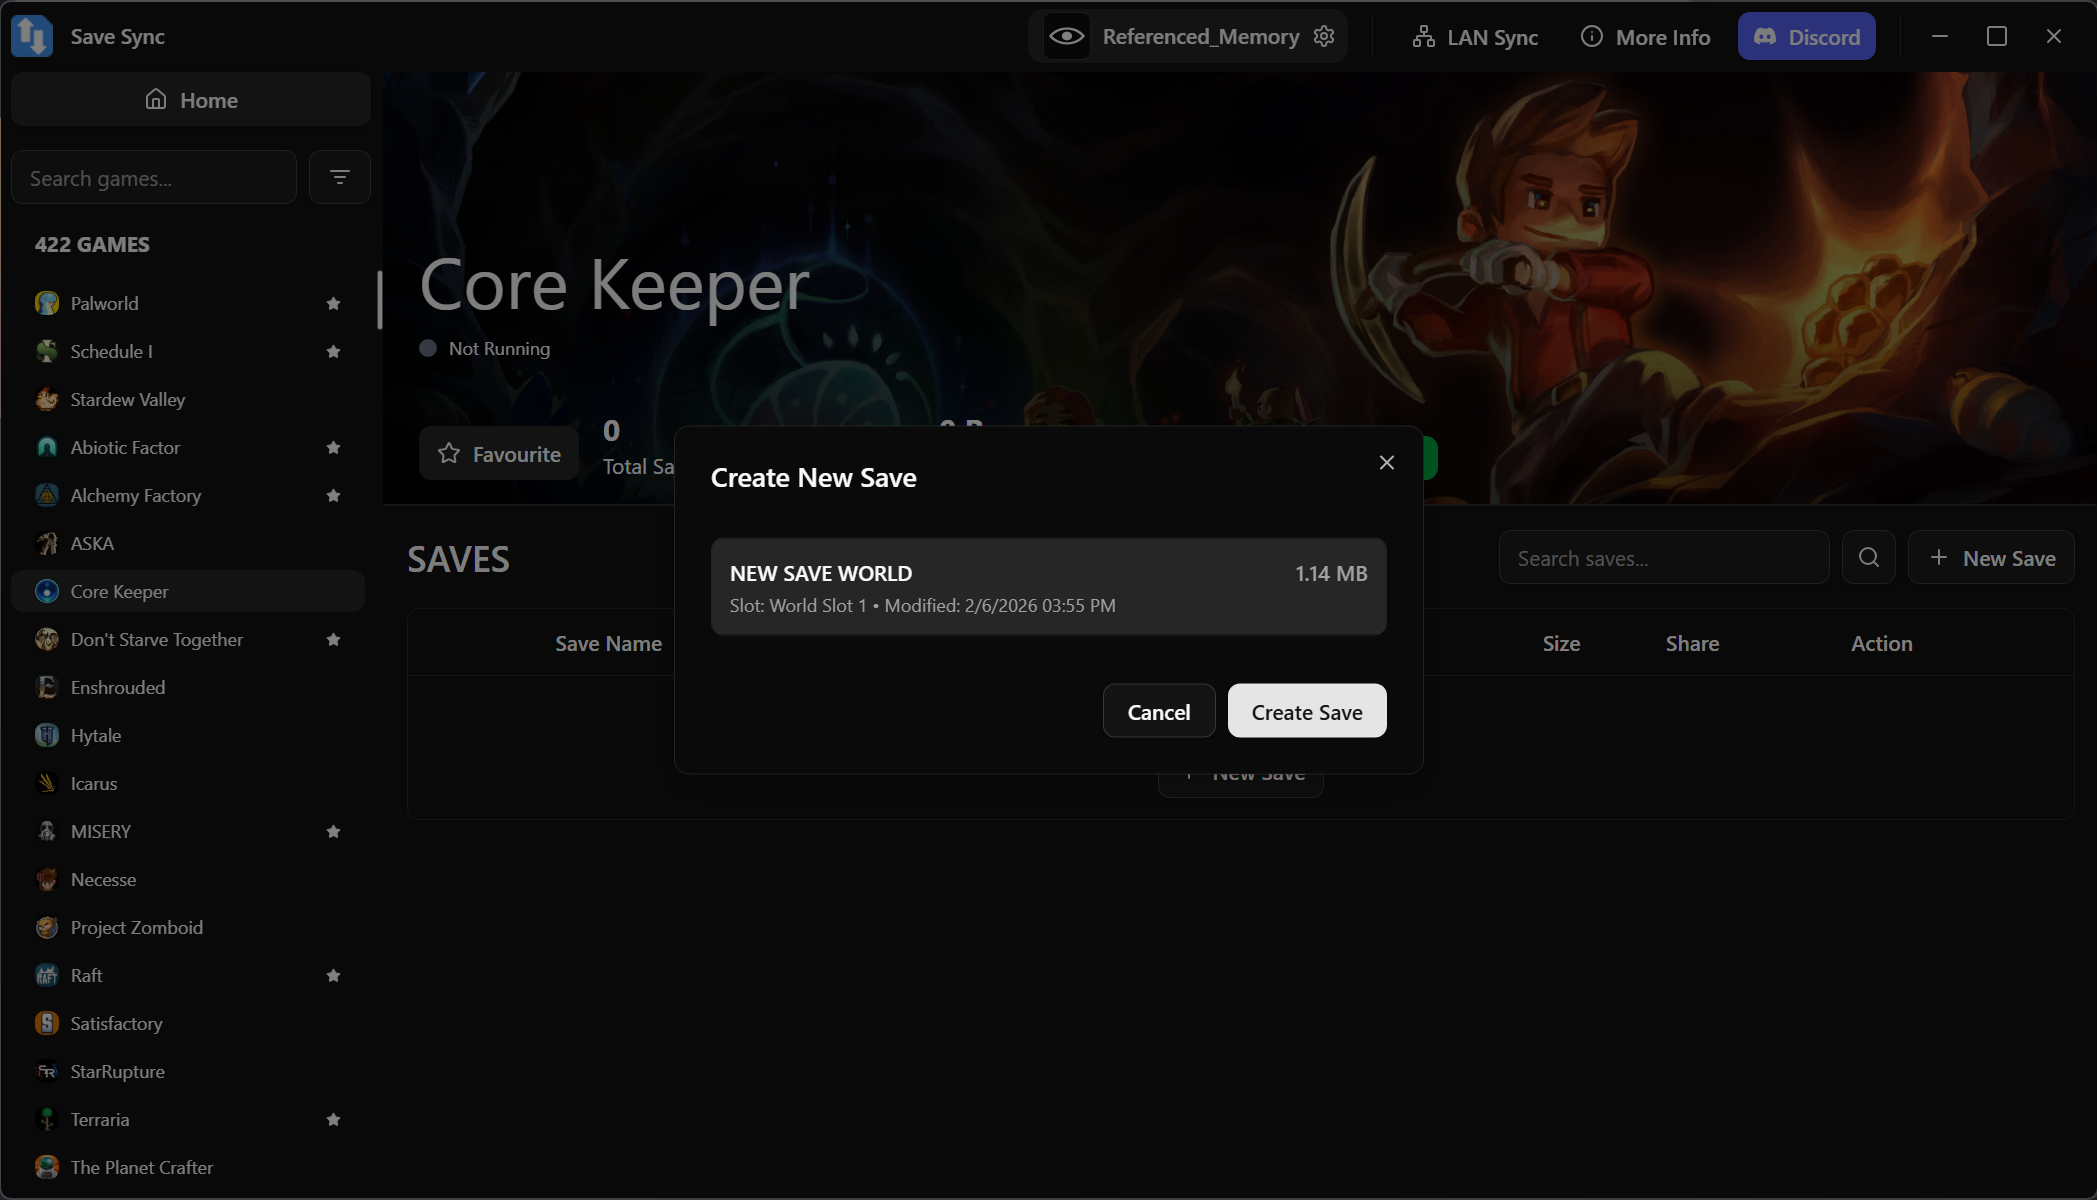Click The Planet Crafter game icon
Screen dimensions: 2097x1200
(x=47, y=1167)
